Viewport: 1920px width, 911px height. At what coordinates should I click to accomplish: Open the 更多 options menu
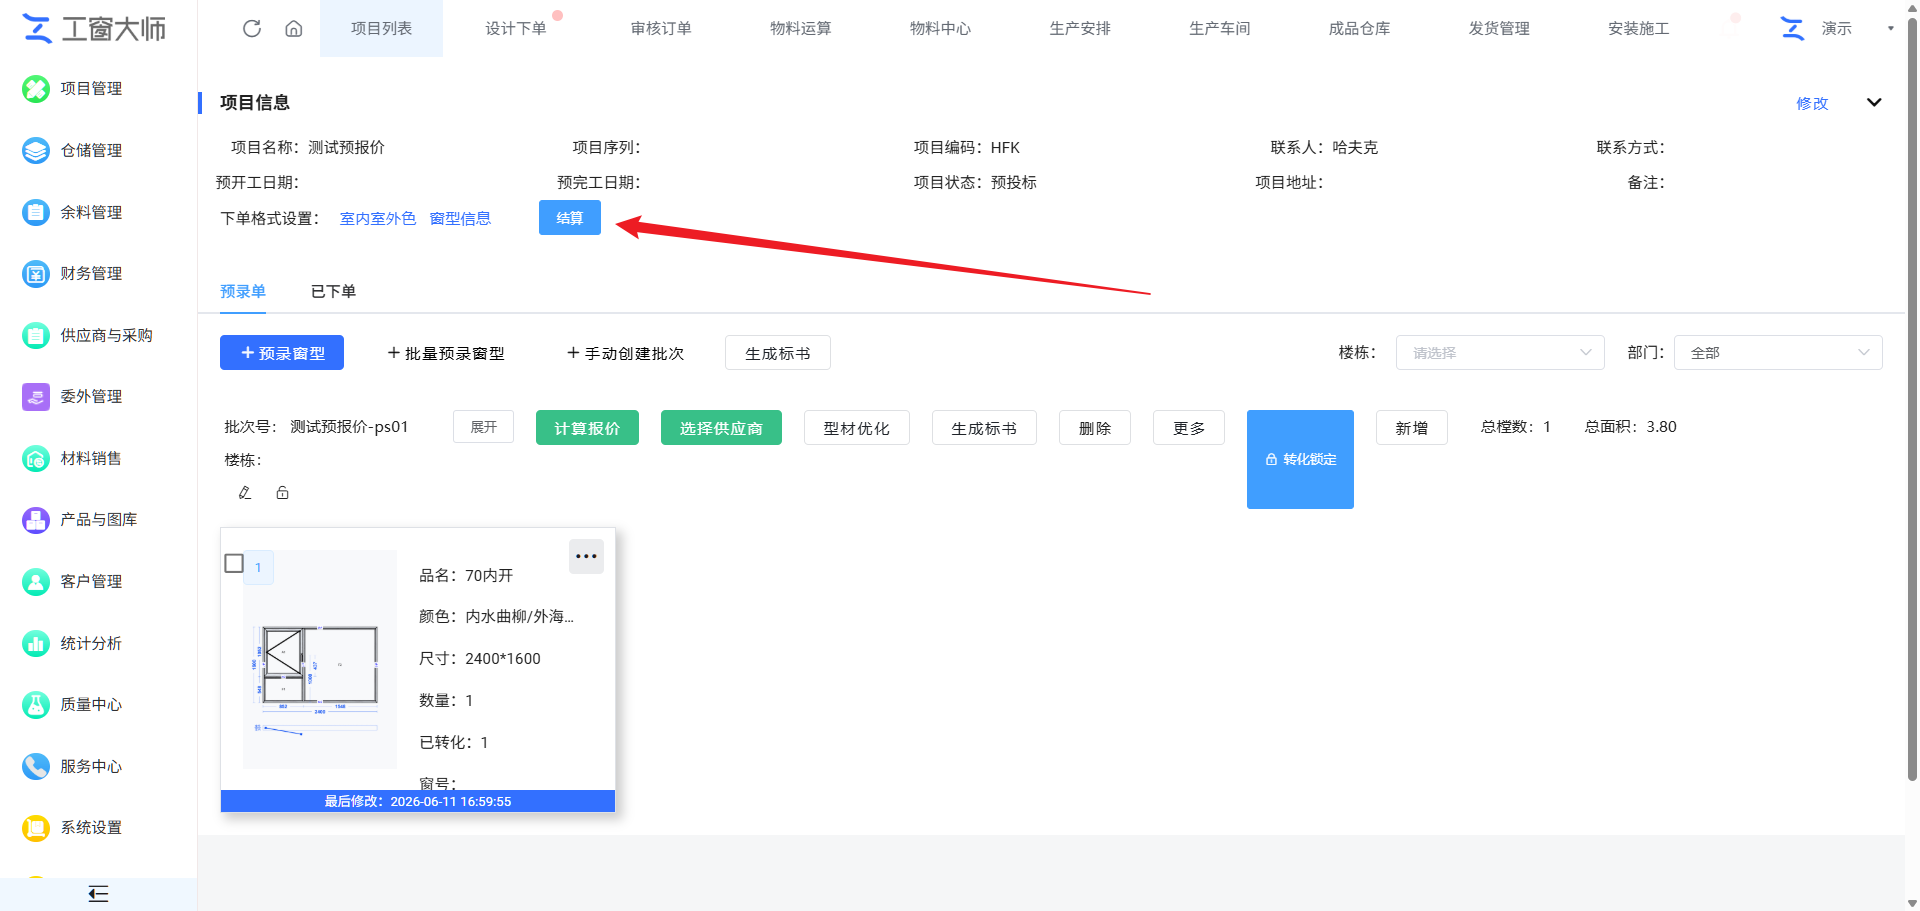pos(1189,428)
